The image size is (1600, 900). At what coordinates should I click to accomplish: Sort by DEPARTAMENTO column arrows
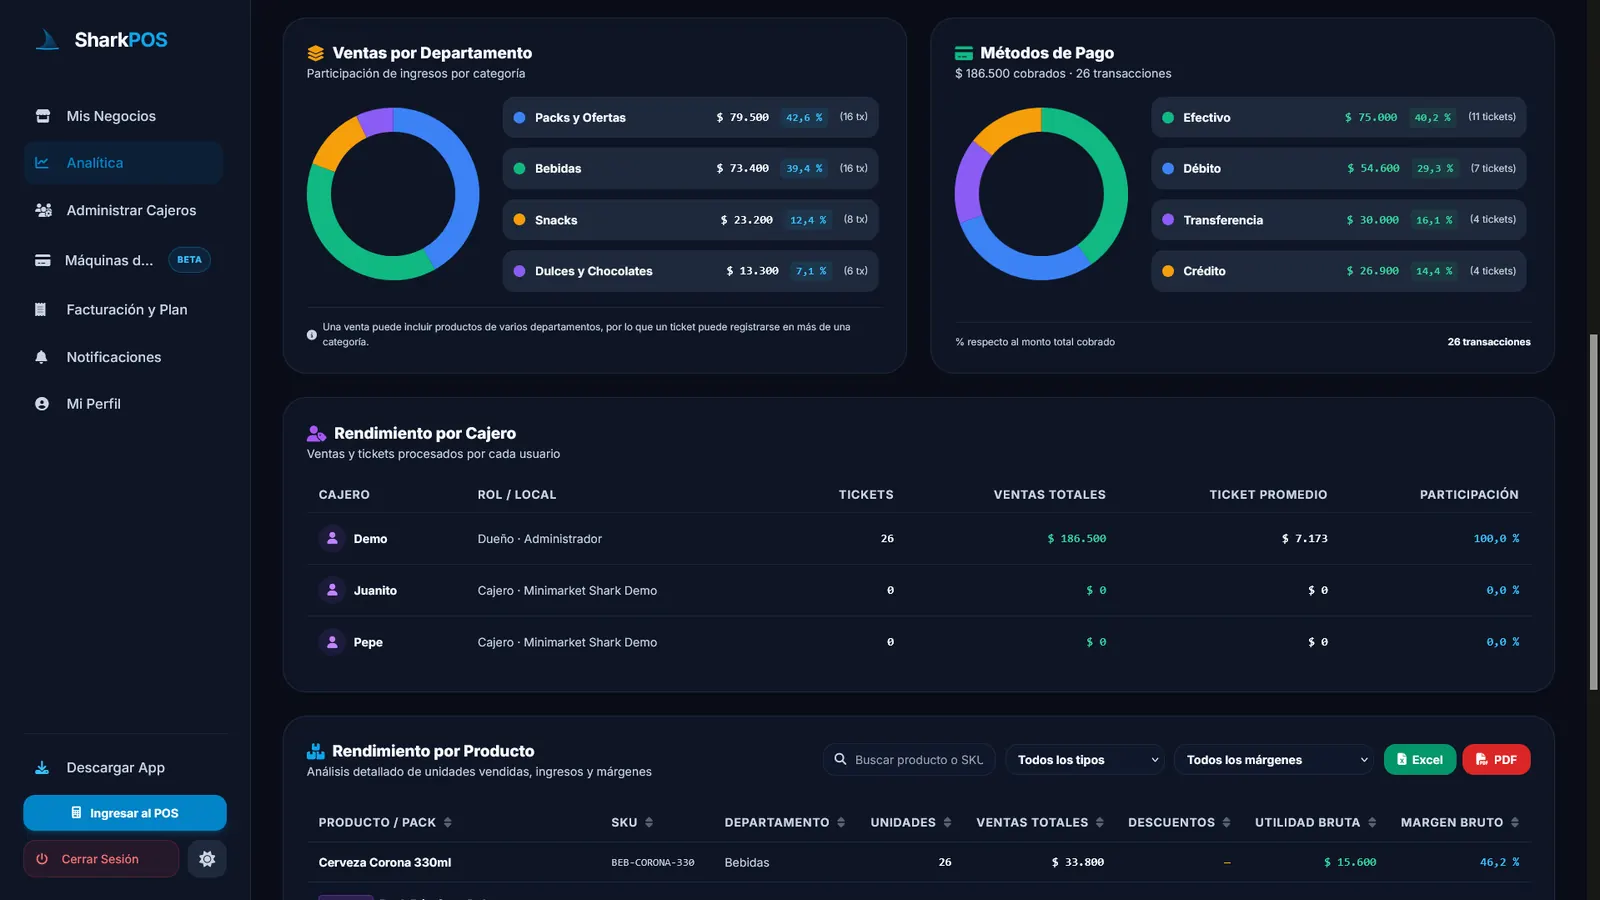pyautogui.click(x=841, y=822)
